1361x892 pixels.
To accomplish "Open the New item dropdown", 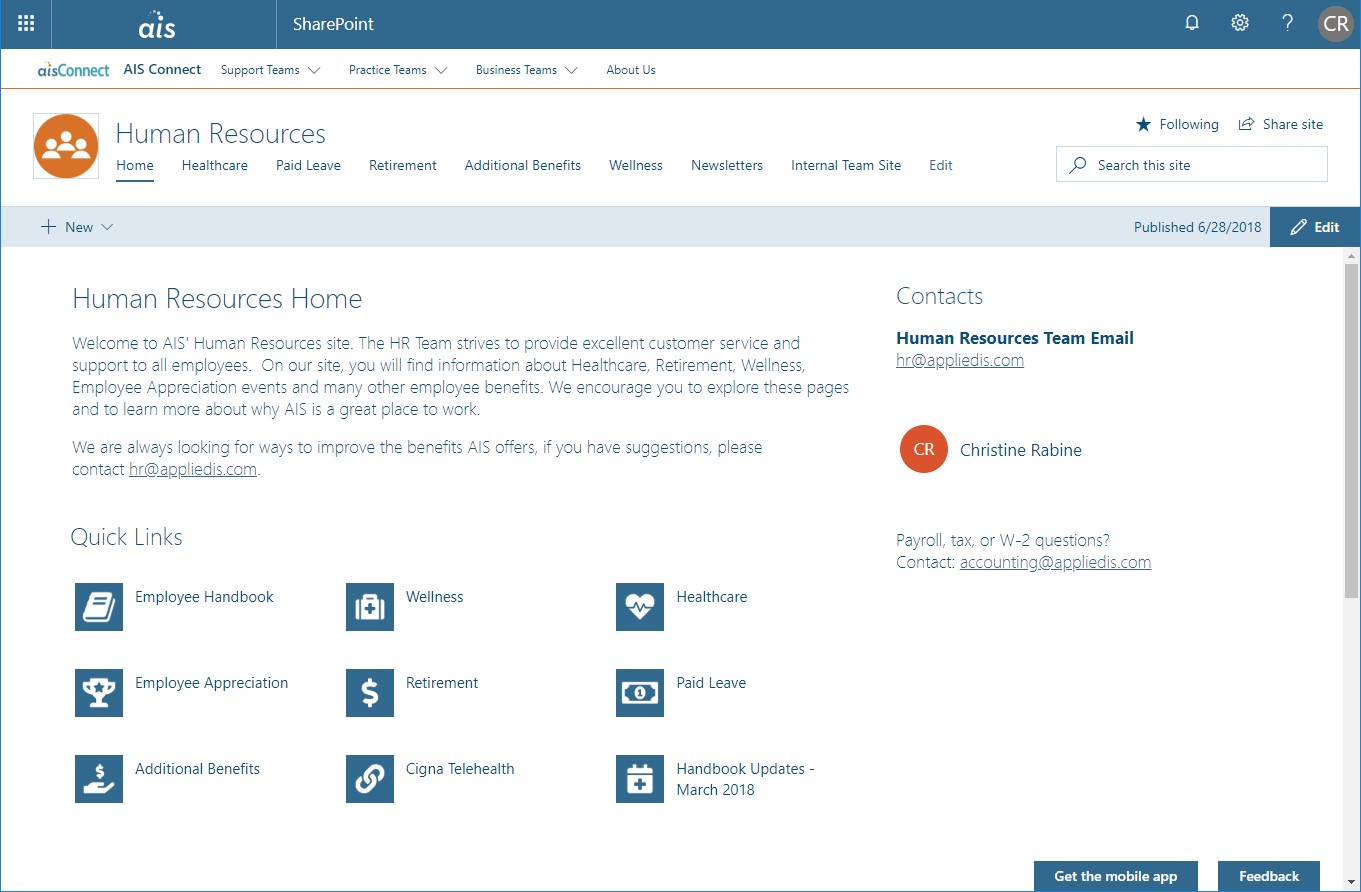I will [x=77, y=227].
